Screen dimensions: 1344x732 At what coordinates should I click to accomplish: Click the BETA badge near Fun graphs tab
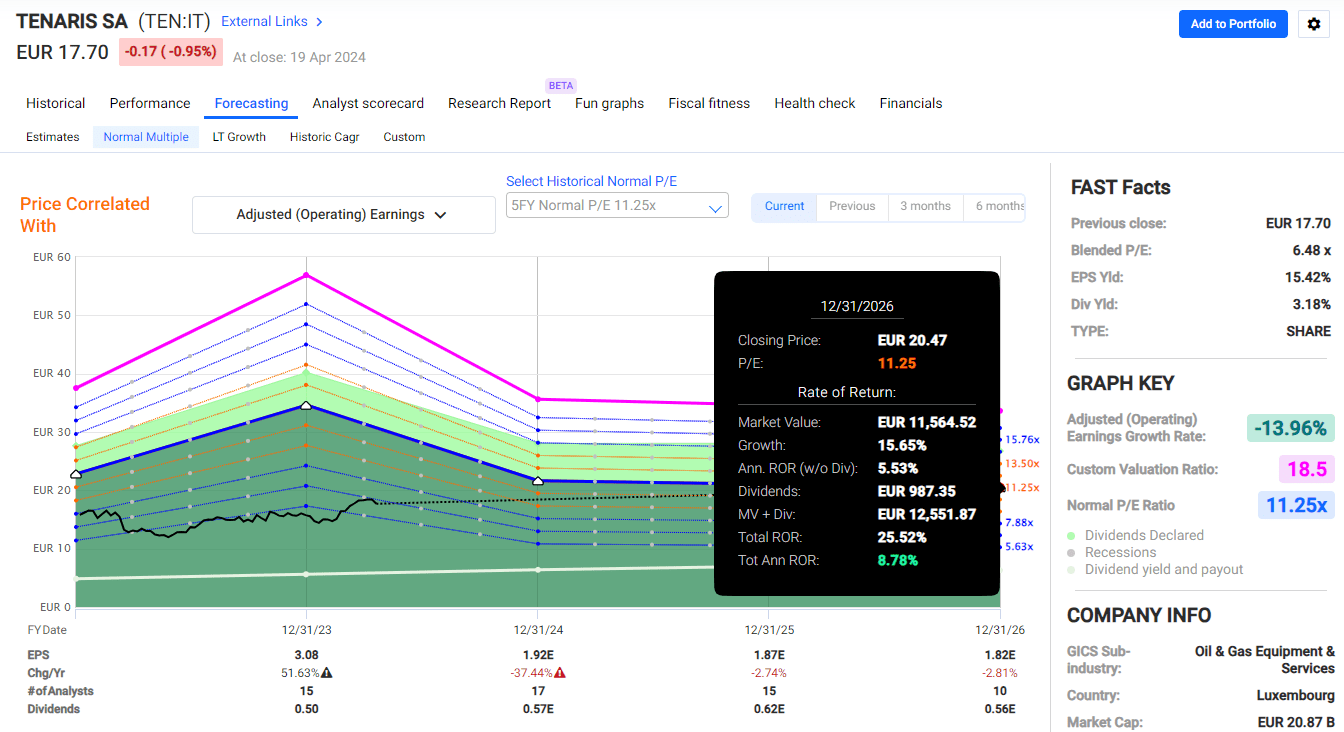coord(560,85)
